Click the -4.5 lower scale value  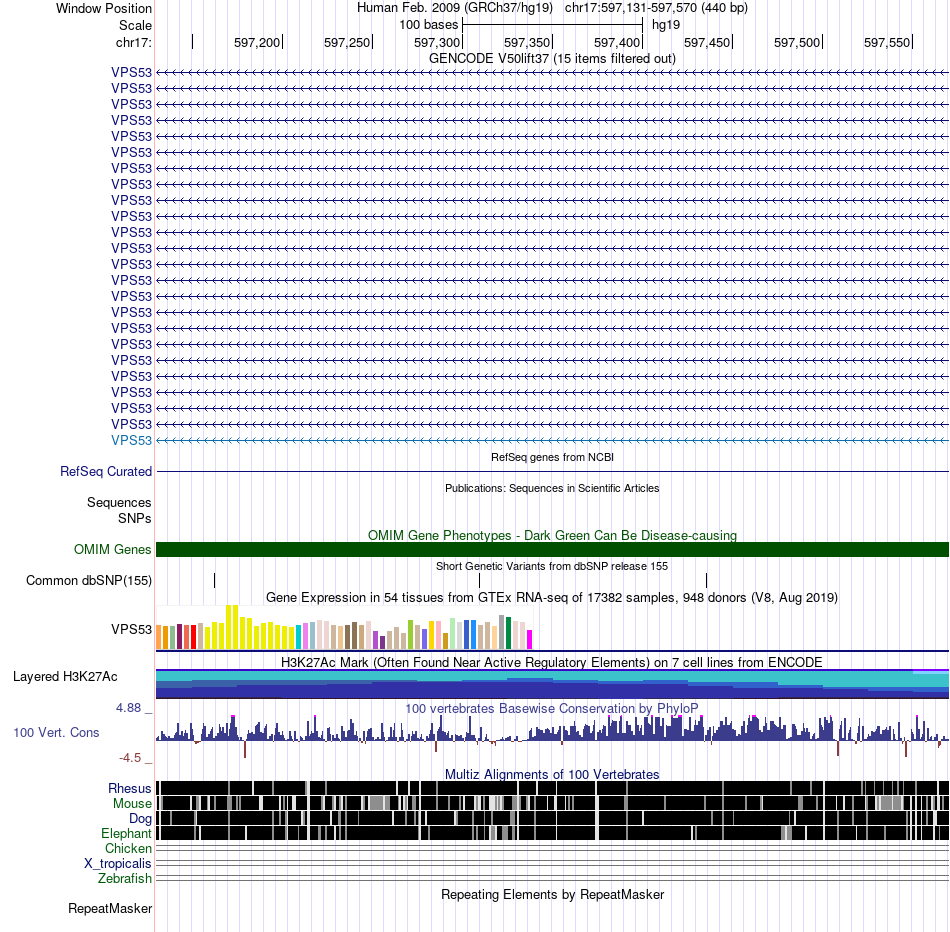click(130, 758)
